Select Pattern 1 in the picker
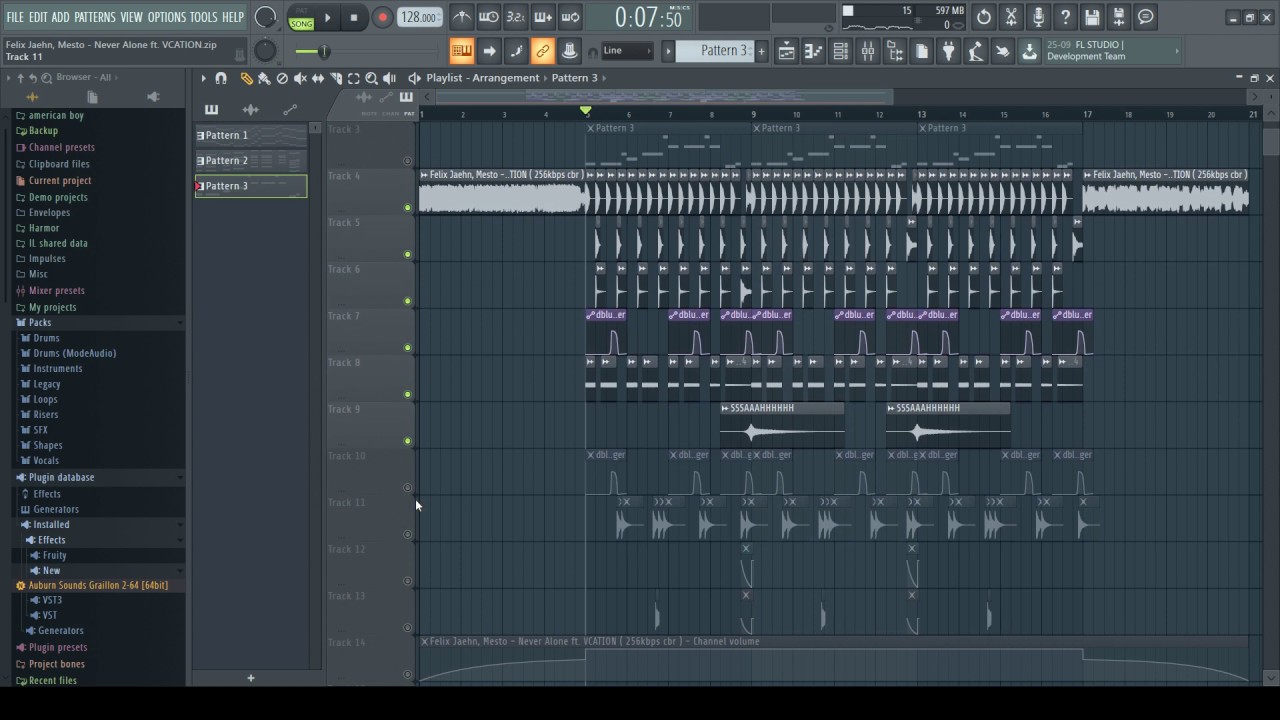 pos(251,135)
